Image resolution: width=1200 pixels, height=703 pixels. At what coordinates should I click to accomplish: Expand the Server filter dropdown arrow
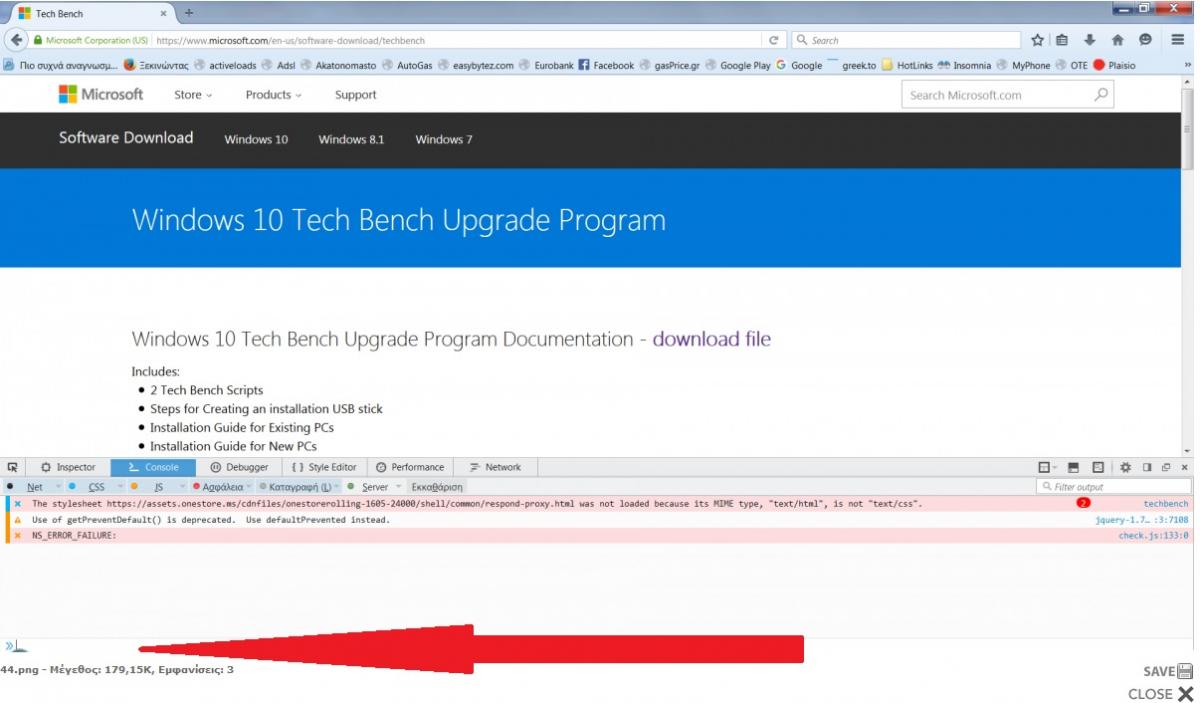coord(401,487)
